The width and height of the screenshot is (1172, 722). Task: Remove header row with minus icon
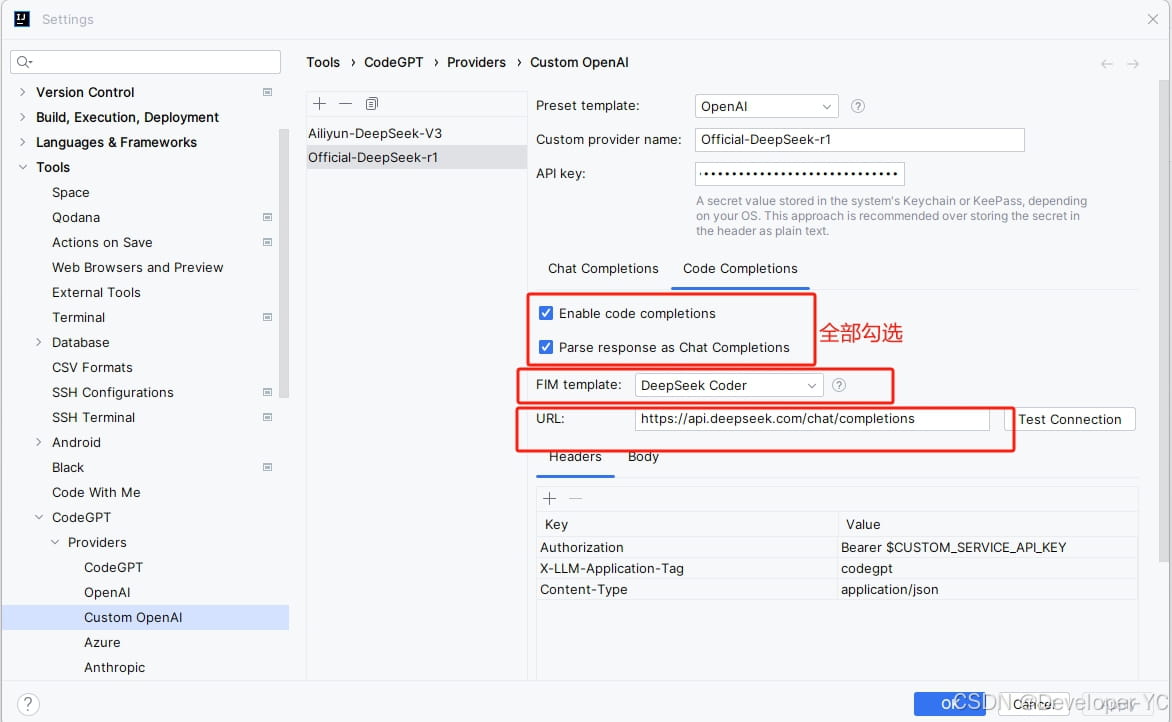pos(576,499)
